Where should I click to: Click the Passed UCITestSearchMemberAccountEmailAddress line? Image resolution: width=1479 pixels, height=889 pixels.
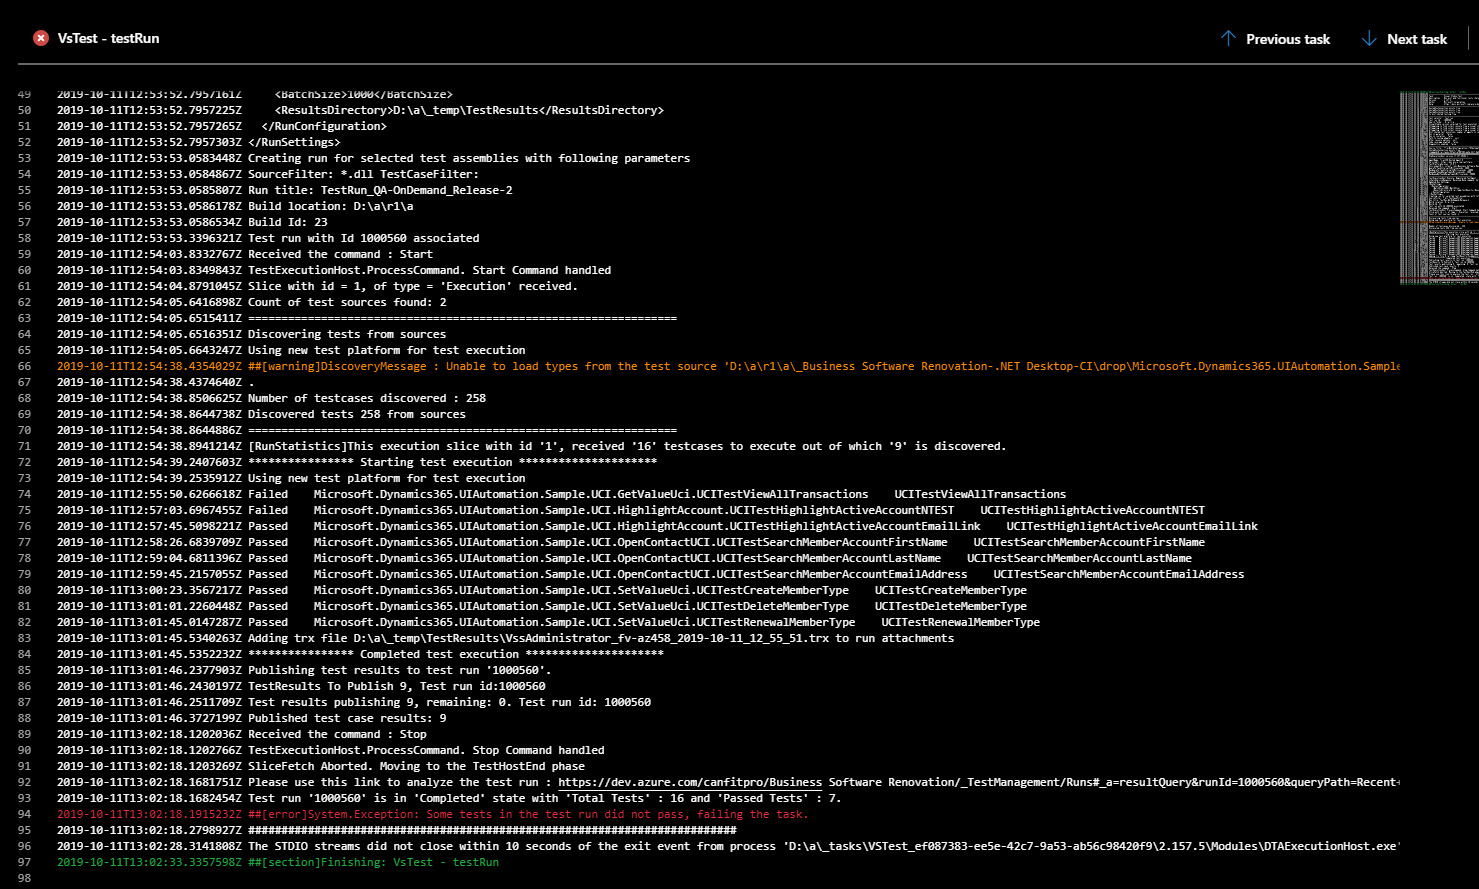650,574
